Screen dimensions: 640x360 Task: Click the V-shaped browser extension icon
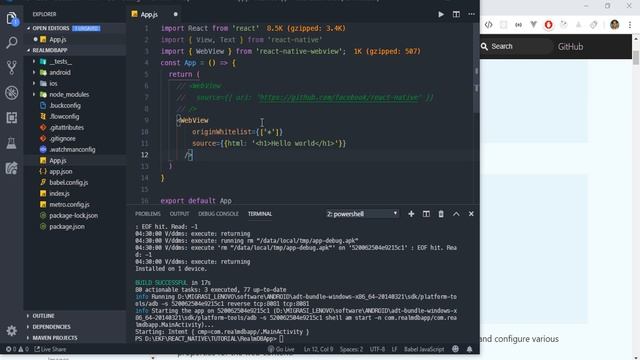tap(533, 25)
